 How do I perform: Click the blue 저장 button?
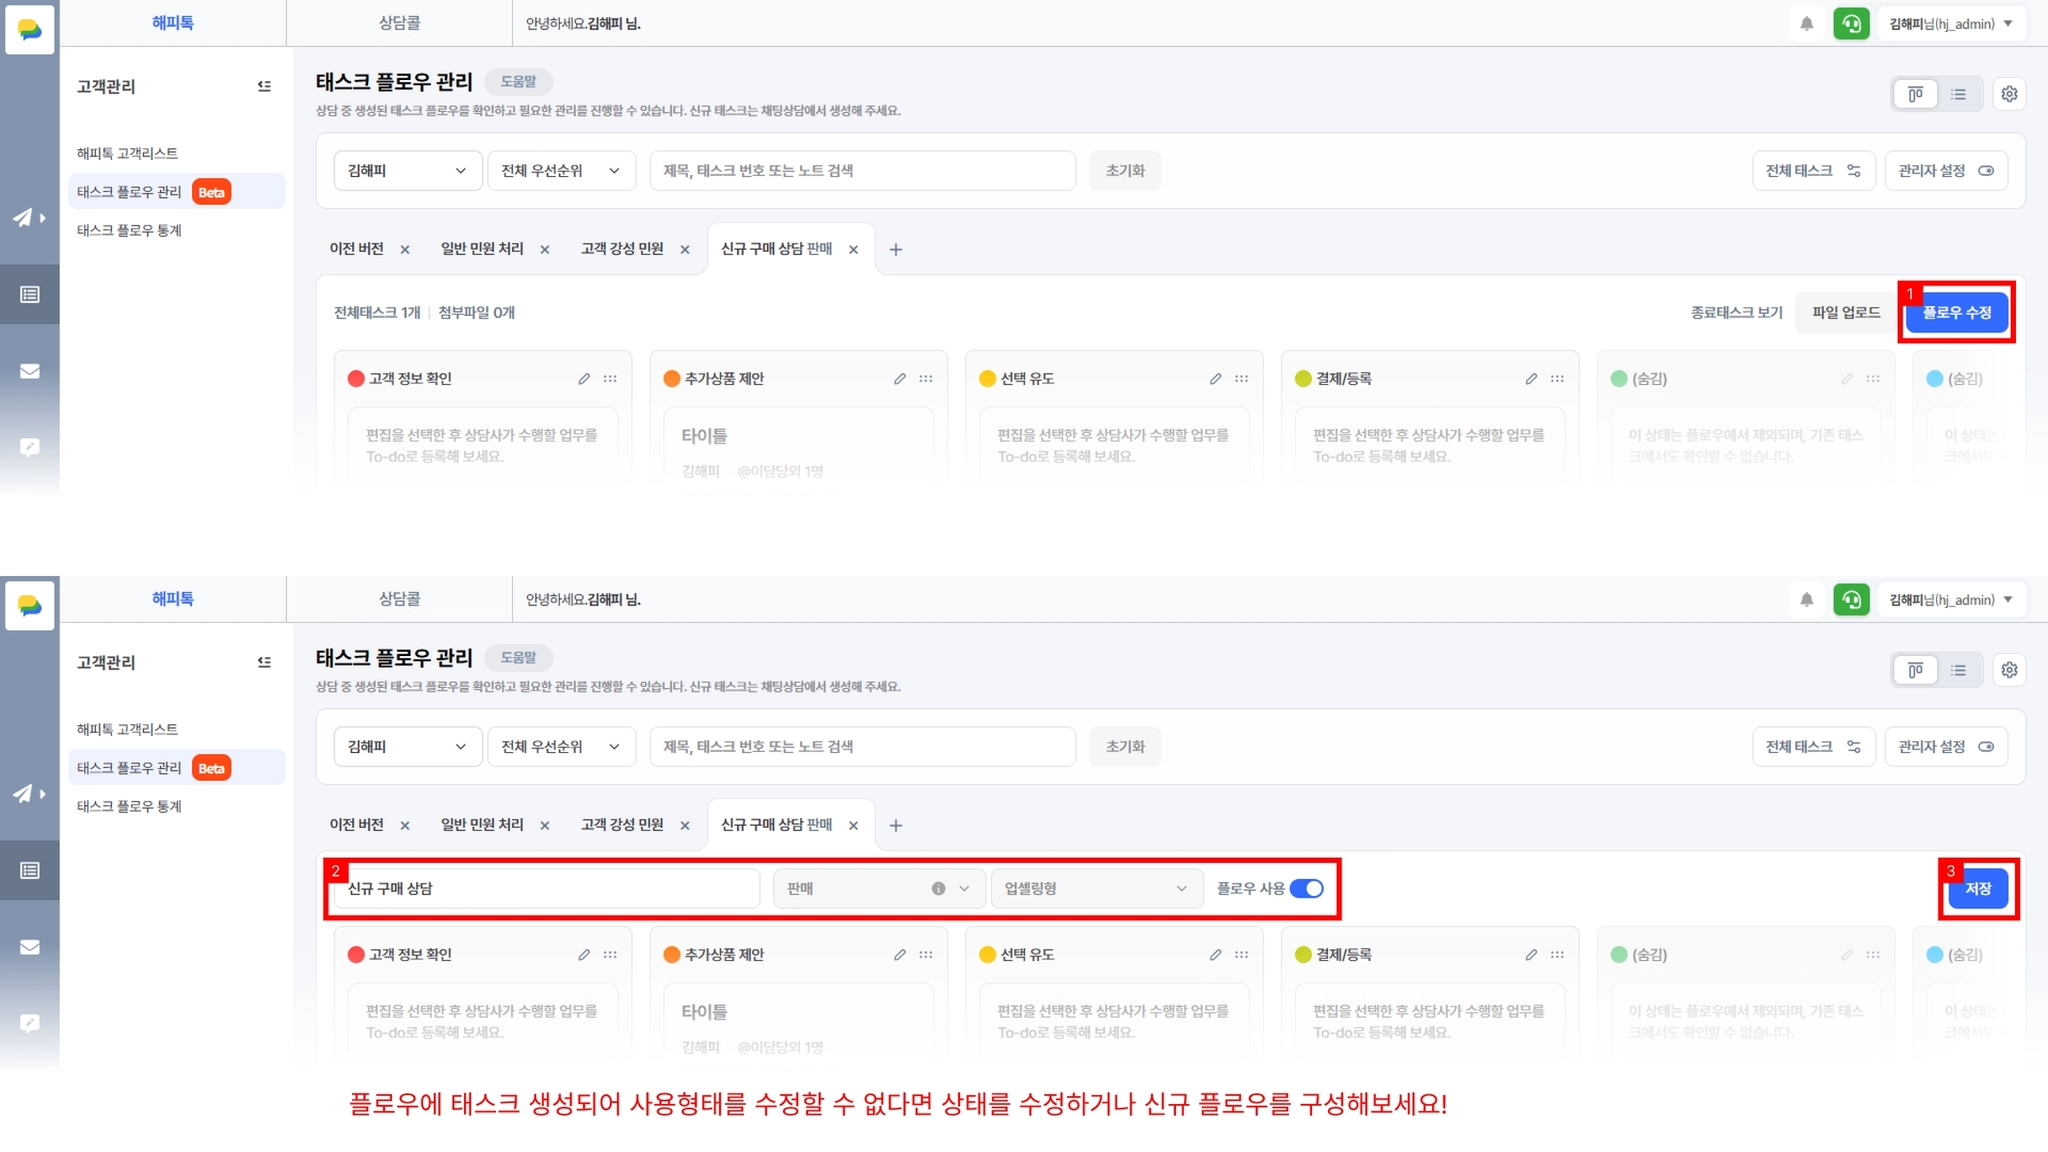click(x=1977, y=889)
